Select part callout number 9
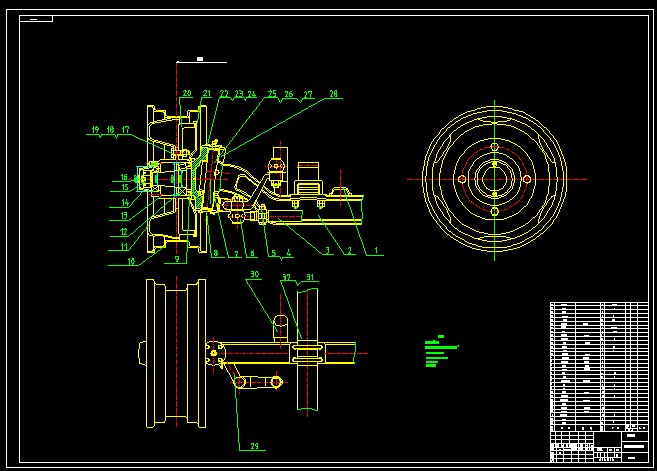 pyautogui.click(x=177, y=258)
